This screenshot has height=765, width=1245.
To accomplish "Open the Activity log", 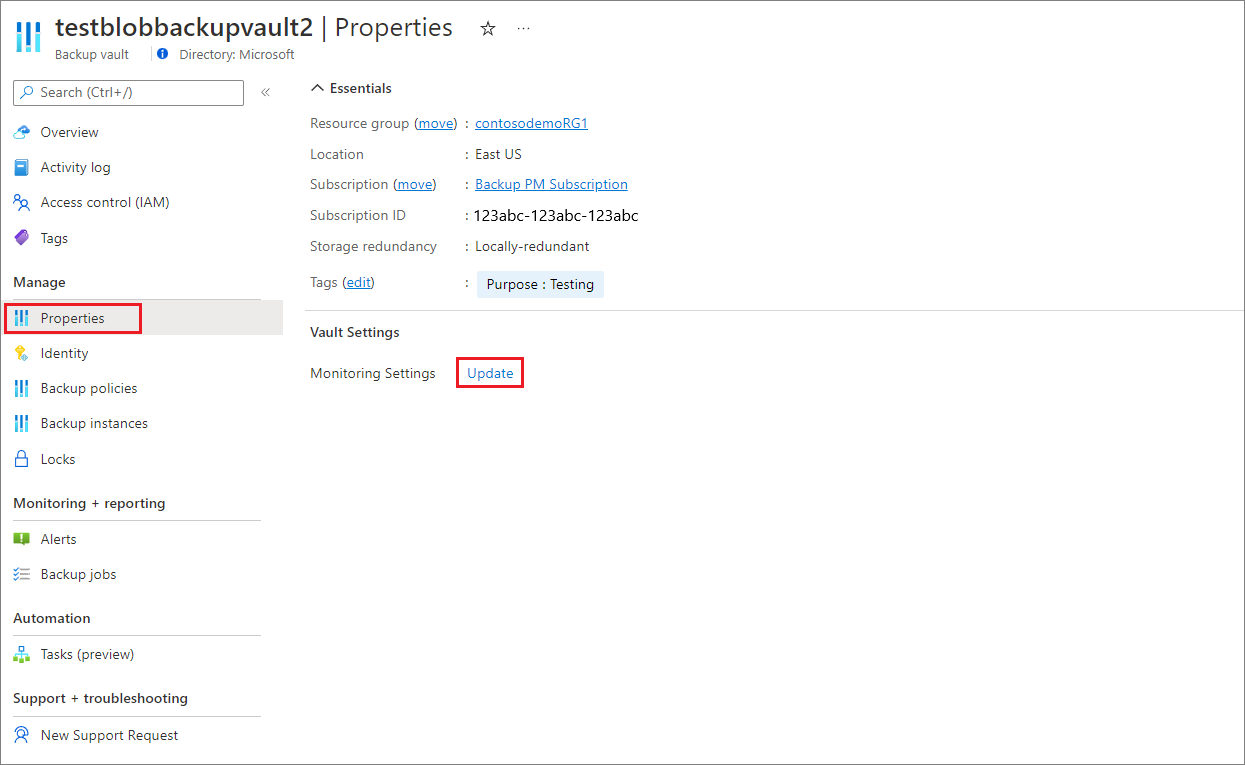I will (x=75, y=166).
